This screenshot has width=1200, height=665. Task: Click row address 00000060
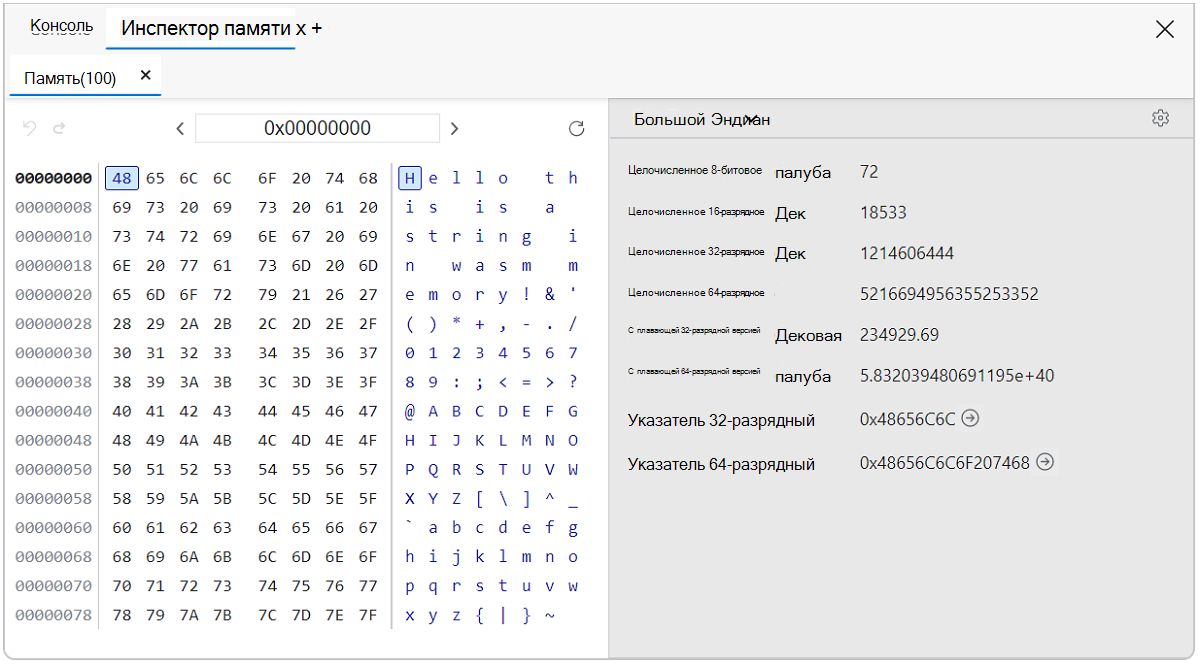[x=54, y=528]
